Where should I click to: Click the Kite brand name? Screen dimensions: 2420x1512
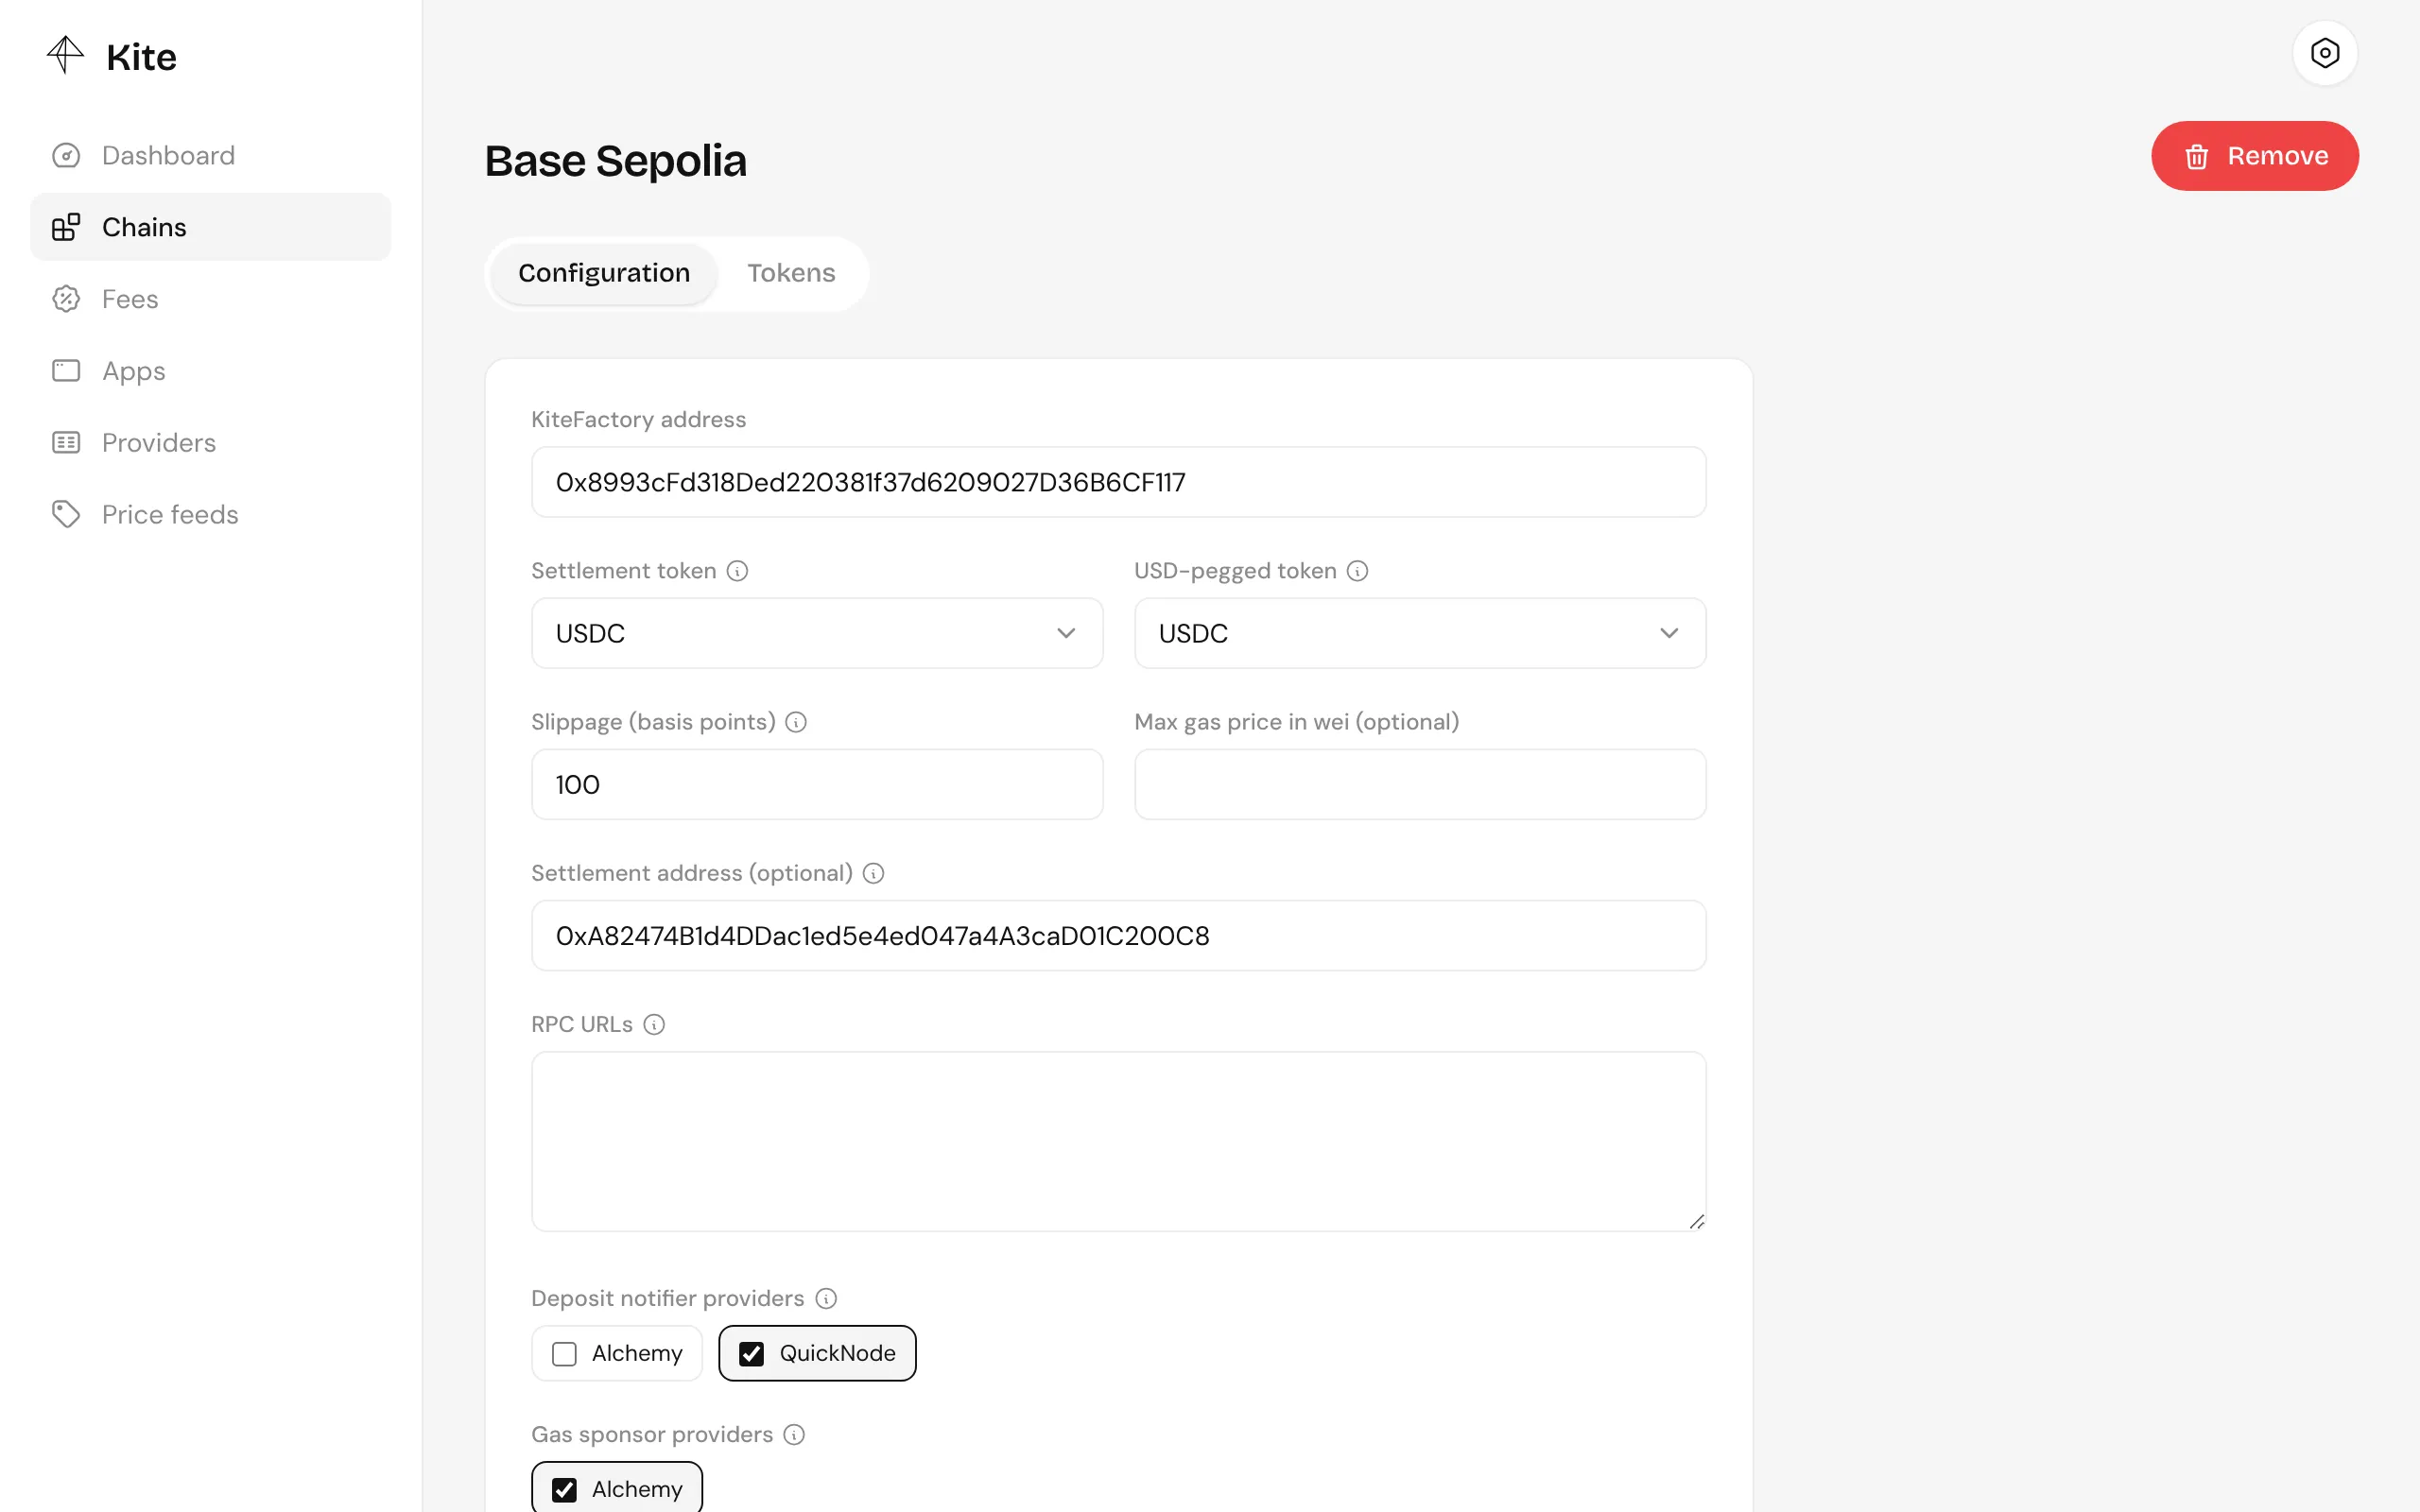pyautogui.click(x=141, y=57)
